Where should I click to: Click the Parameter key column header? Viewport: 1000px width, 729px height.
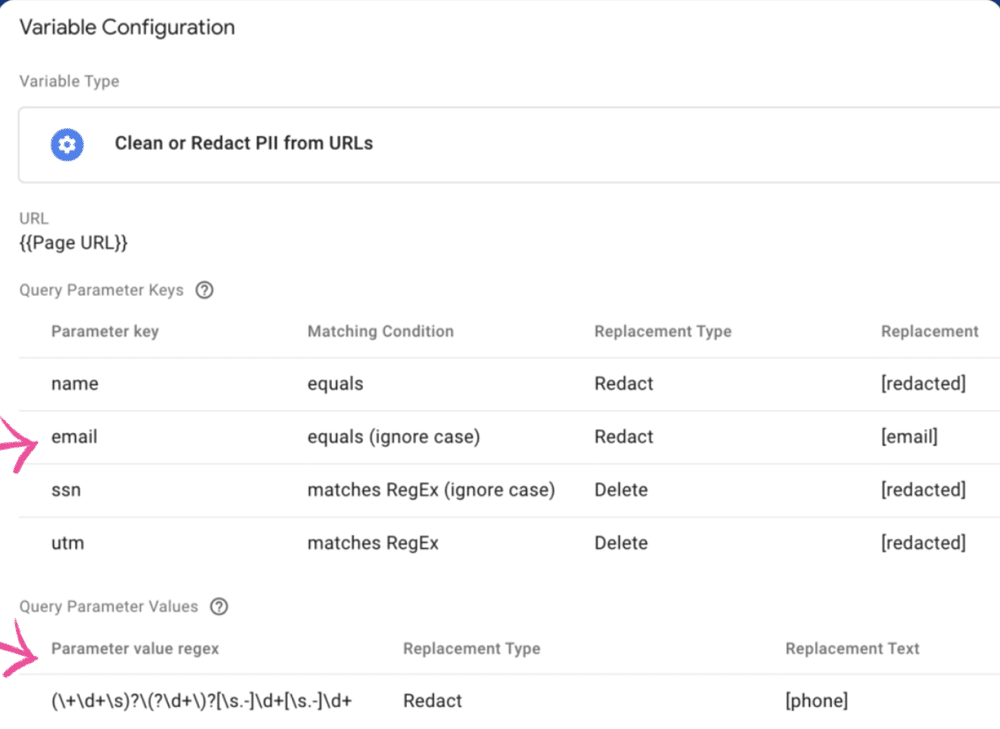coord(105,331)
